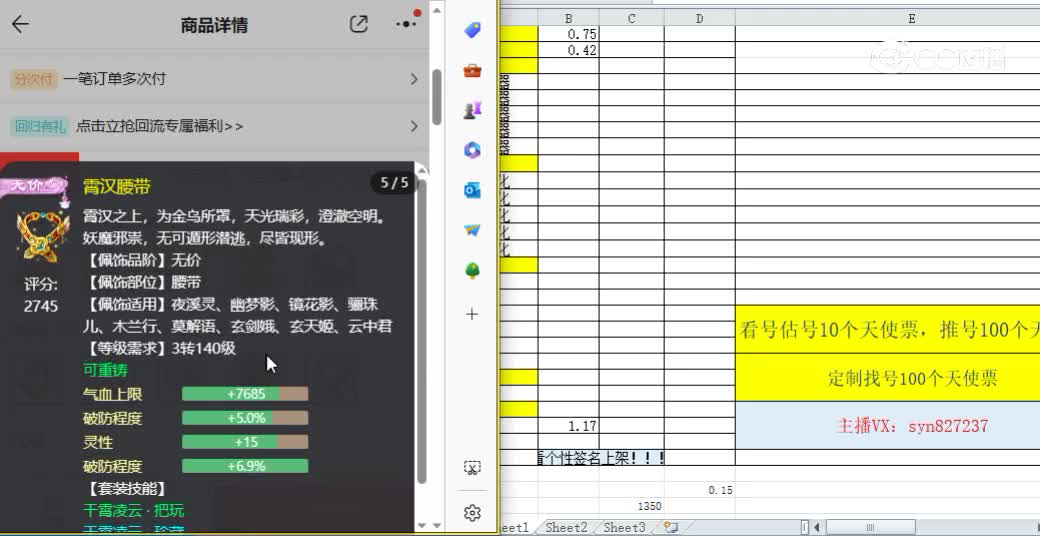Viewport: 1040px width, 536px height.
Task: Open the blue shopping tag sidebar icon
Action: tap(472, 30)
